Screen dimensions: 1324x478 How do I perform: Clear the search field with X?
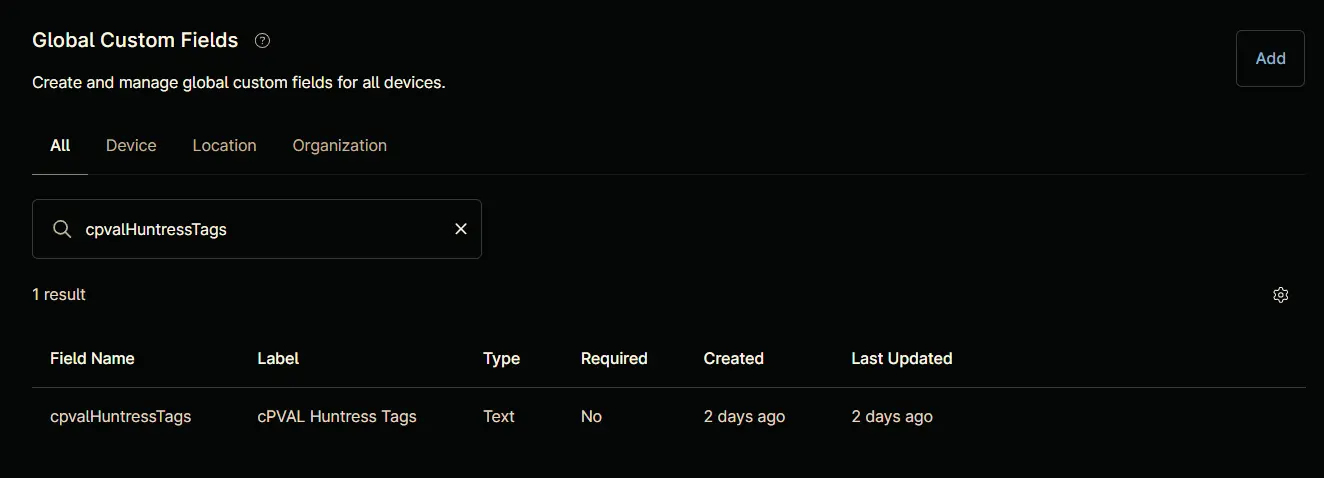pyautogui.click(x=461, y=229)
